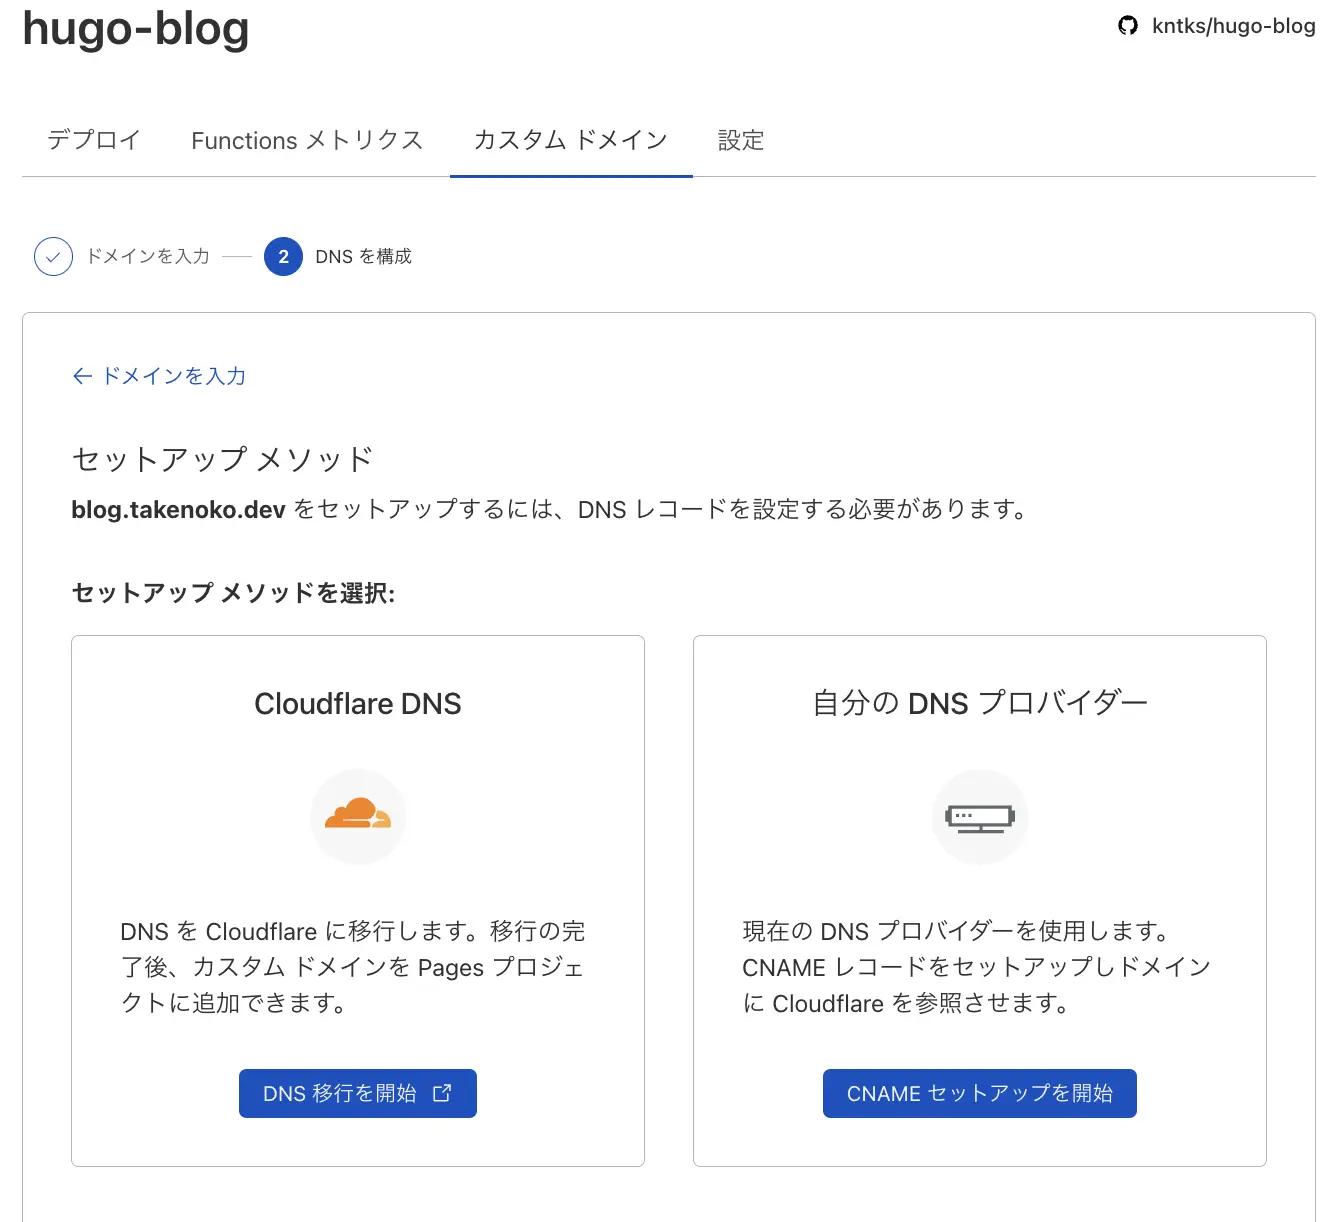Click the completed step checkmark circle
The width and height of the screenshot is (1340, 1222).
pyautogui.click(x=53, y=257)
